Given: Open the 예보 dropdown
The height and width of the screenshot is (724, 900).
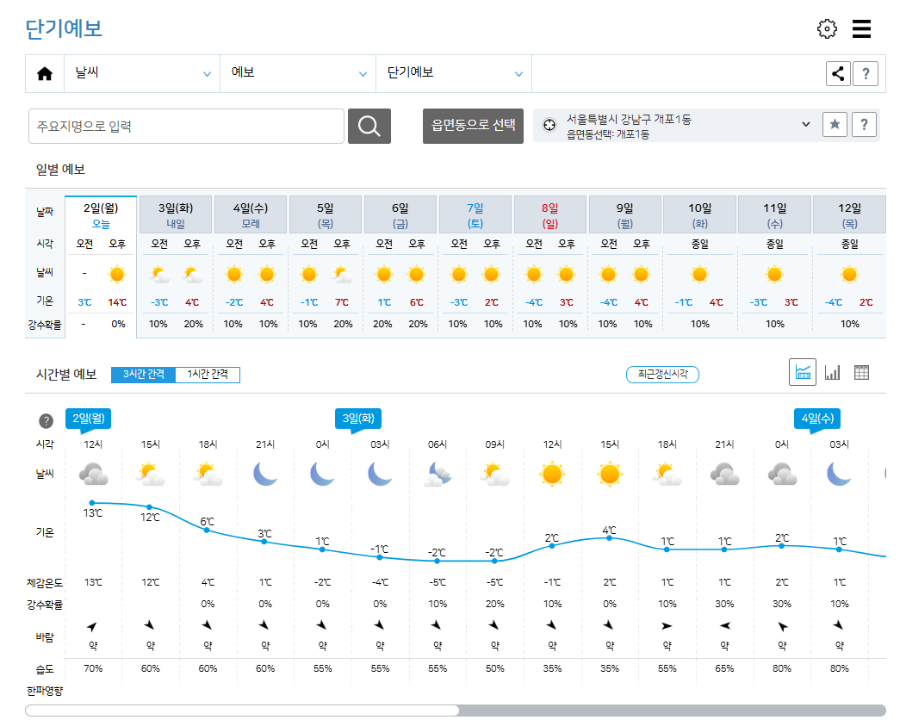Looking at the screenshot, I should click(297, 73).
